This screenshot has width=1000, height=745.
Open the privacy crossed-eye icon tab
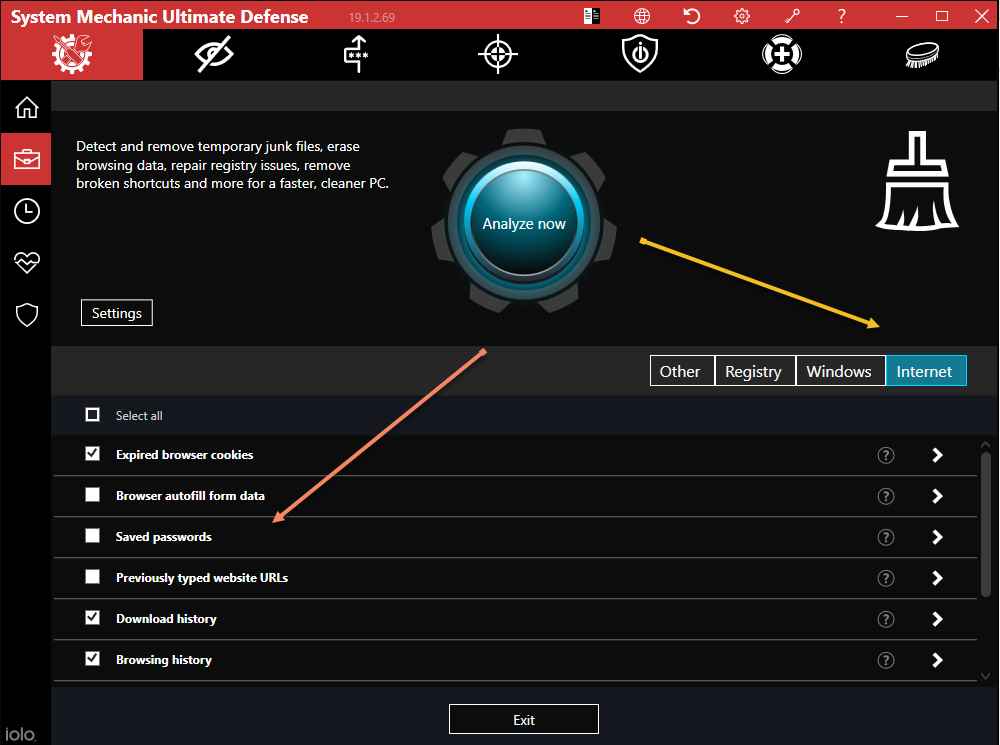(214, 55)
